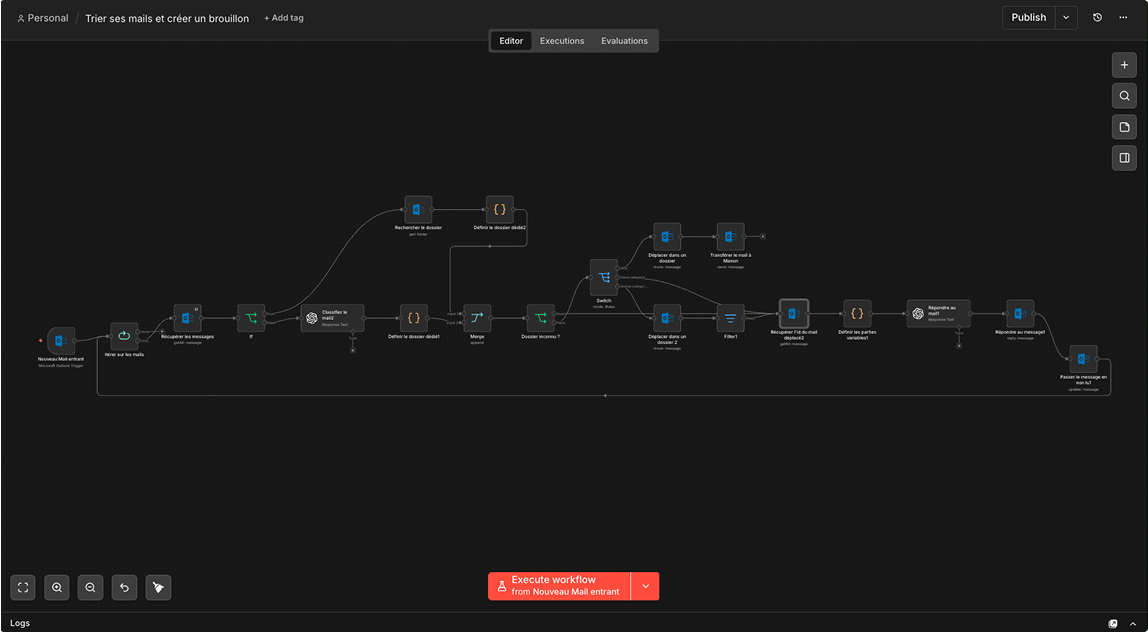Add a sticky note to the canvas
This screenshot has height=632, width=1148.
click(1125, 127)
